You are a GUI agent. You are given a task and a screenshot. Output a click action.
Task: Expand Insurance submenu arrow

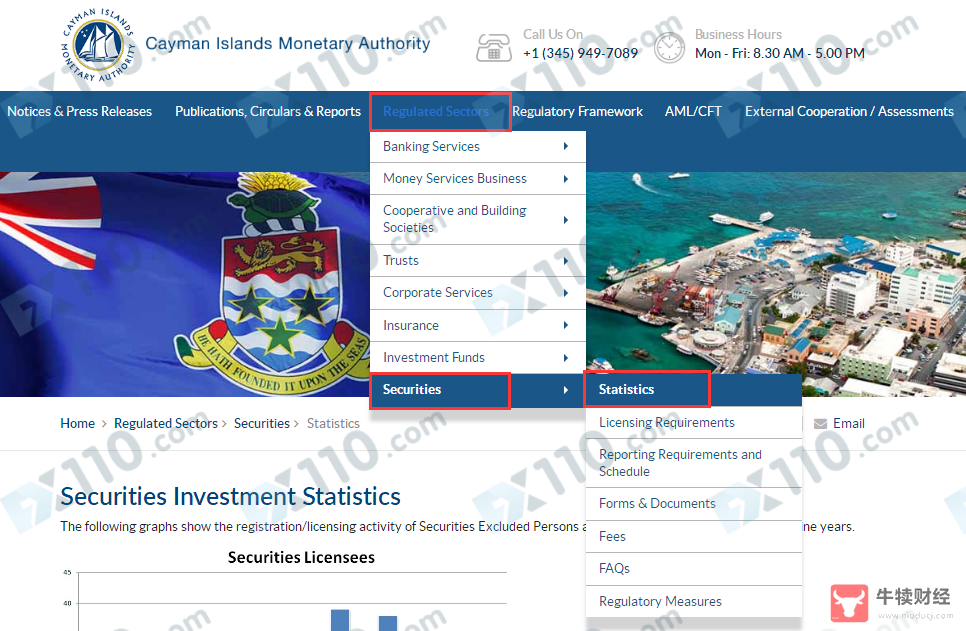click(566, 325)
